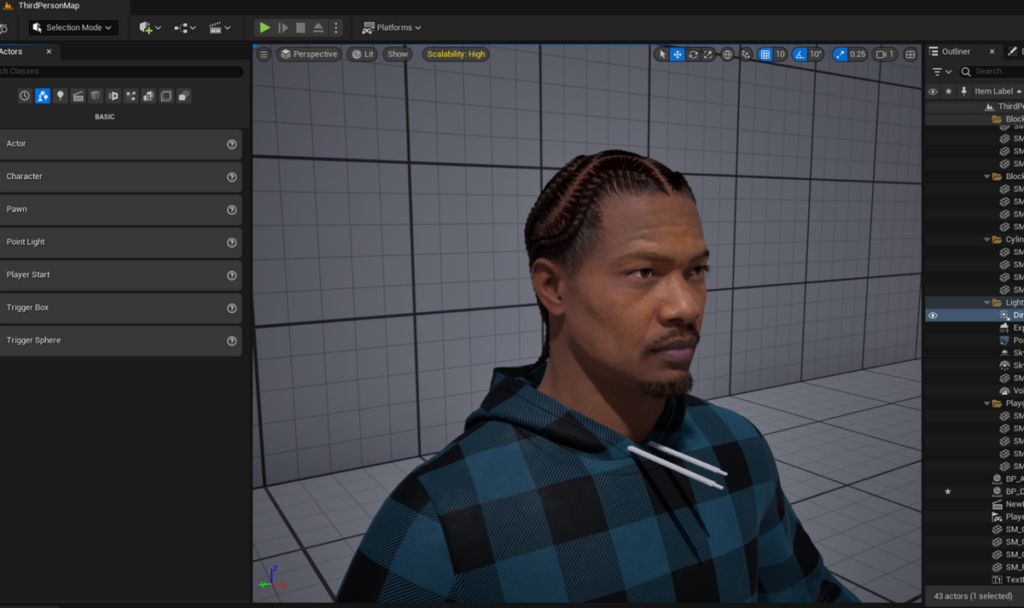Hide the selected Directional Light in Outliner
Viewport: 1024px width, 608px height.
(931, 315)
